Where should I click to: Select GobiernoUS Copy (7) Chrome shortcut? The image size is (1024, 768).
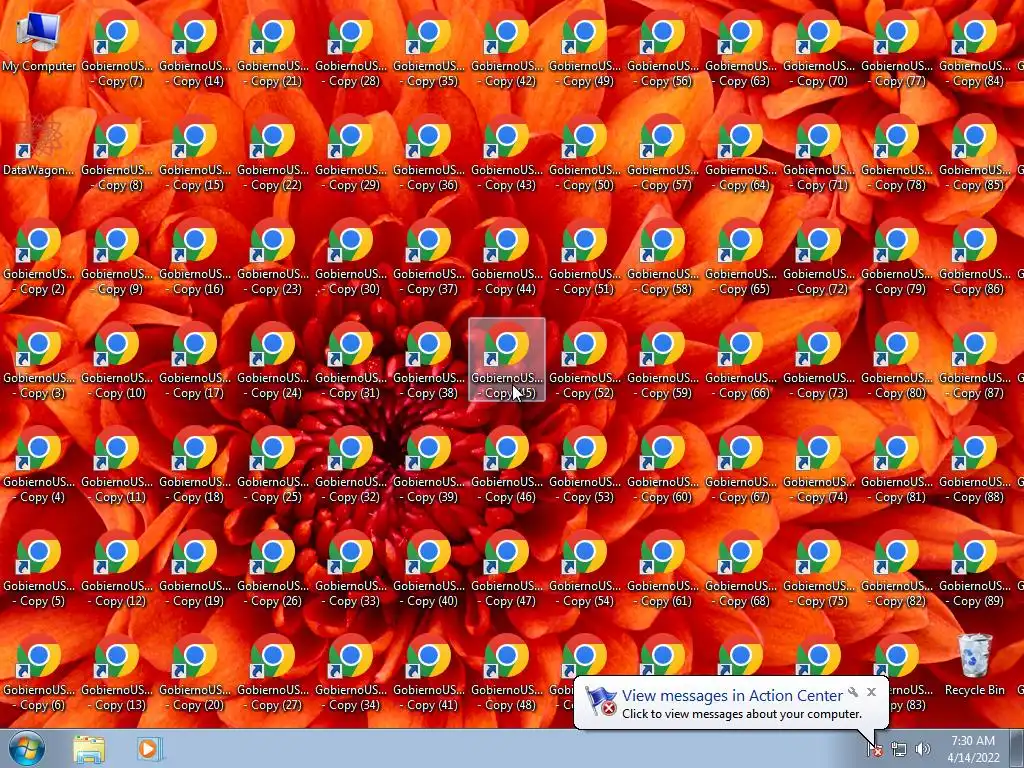tap(117, 49)
